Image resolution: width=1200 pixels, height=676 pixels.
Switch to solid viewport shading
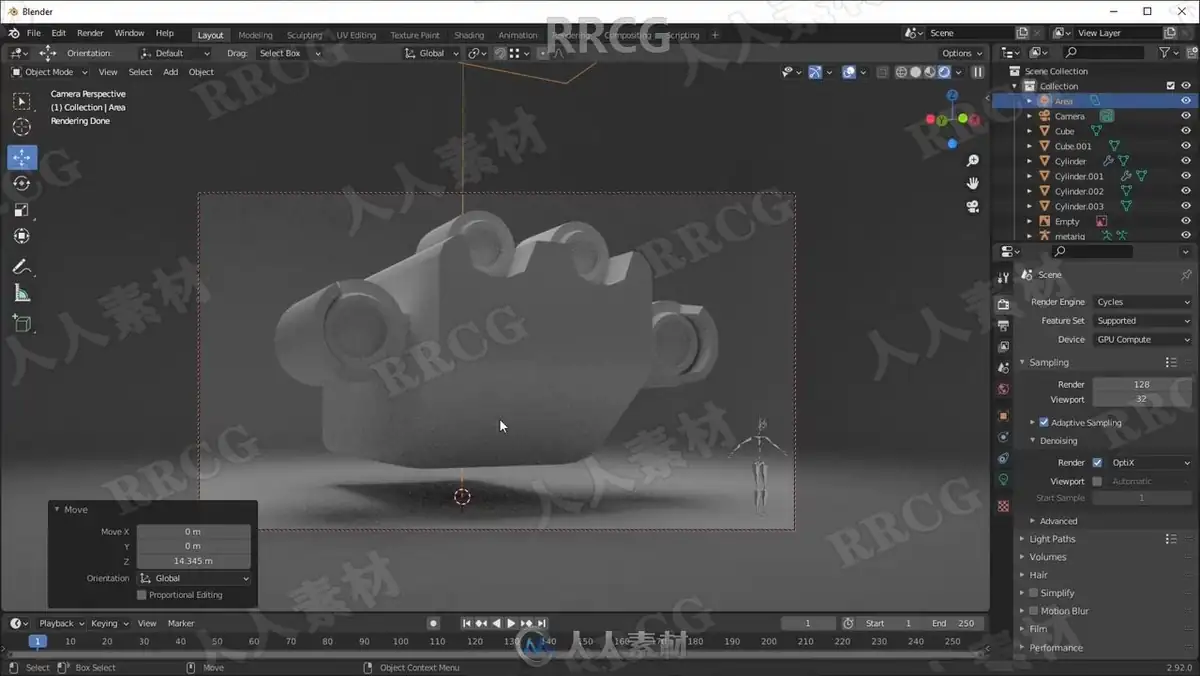click(x=915, y=72)
